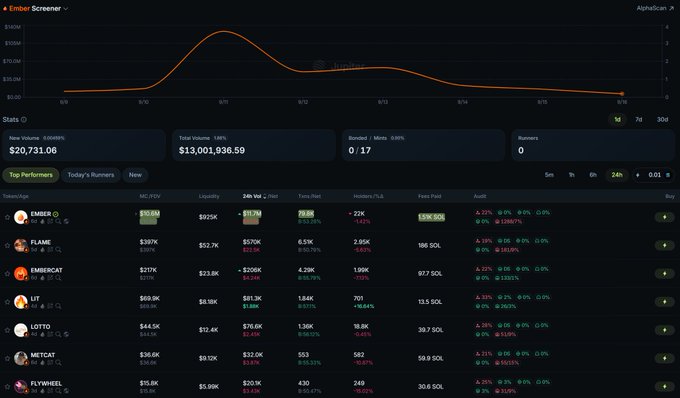This screenshot has height=398, width=680.
Task: Select the 7d stats range
Action: click(638, 119)
